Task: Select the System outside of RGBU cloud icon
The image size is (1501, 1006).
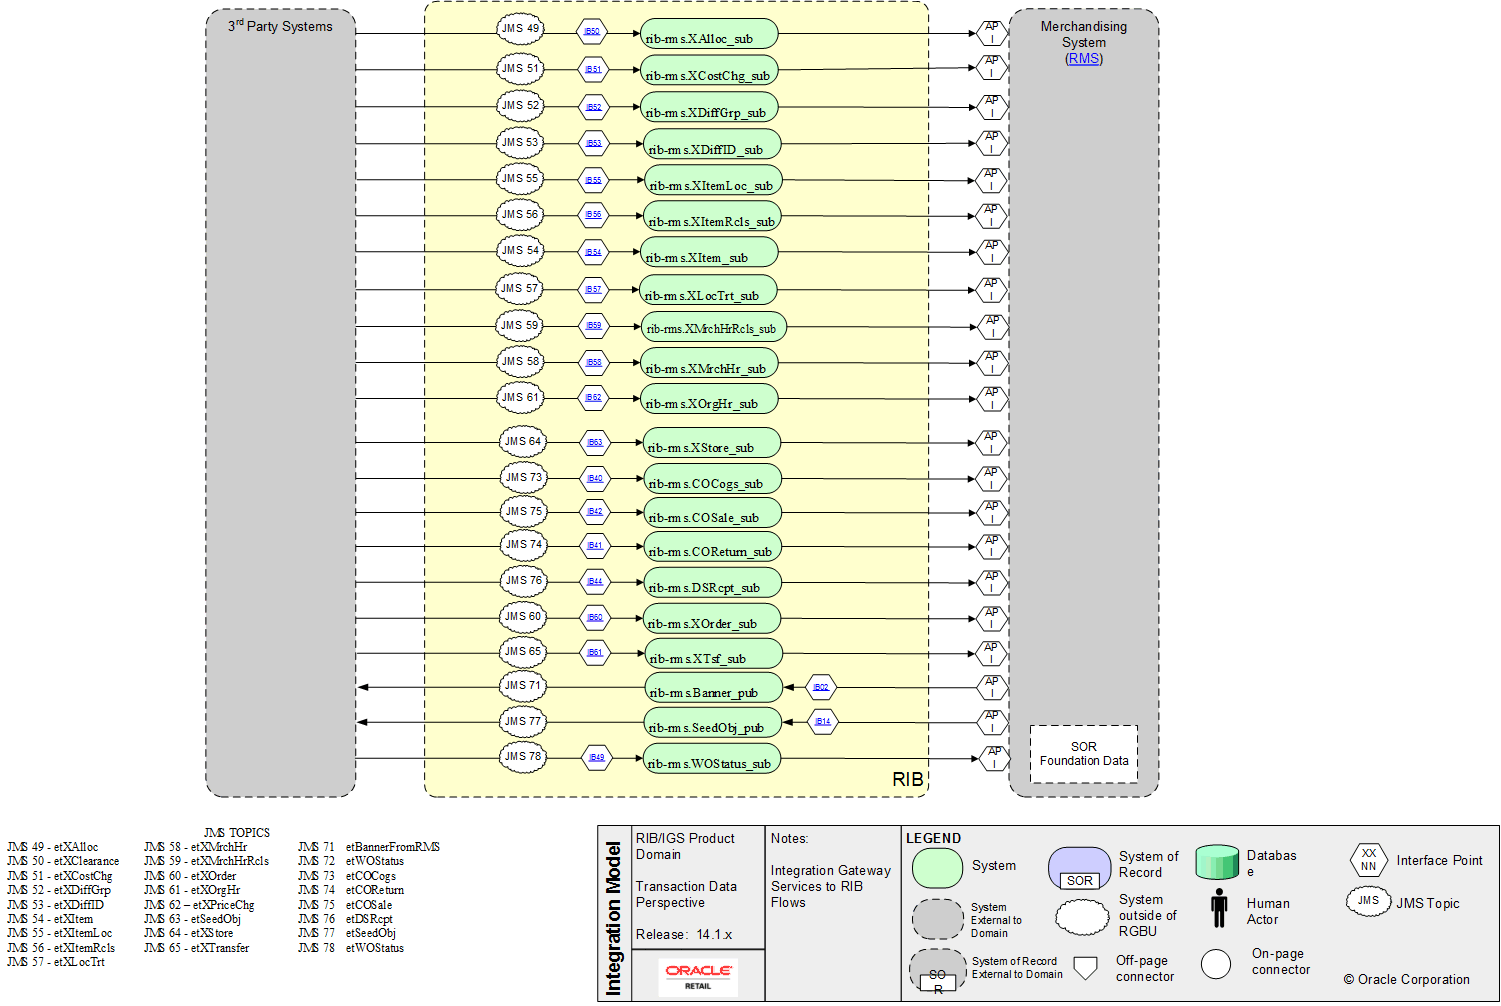Action: [x=1082, y=917]
